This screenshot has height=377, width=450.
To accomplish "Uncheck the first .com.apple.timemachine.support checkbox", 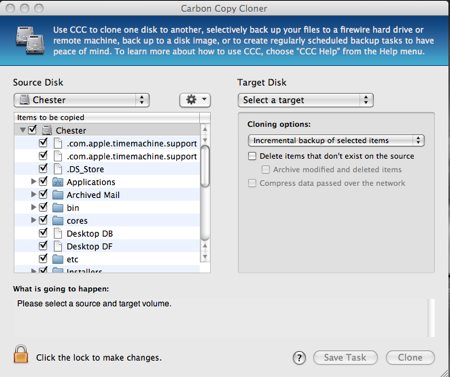I will point(43,142).
